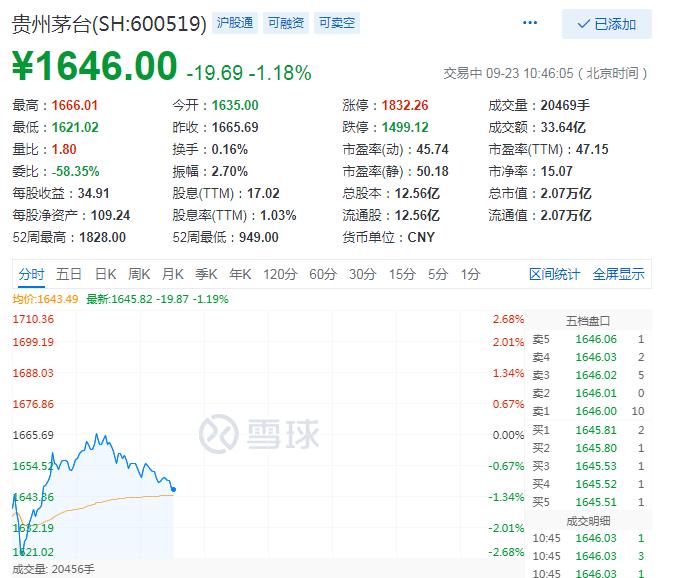Click the 沪股通 tag
This screenshot has width=678, height=578.
tap(235, 22)
